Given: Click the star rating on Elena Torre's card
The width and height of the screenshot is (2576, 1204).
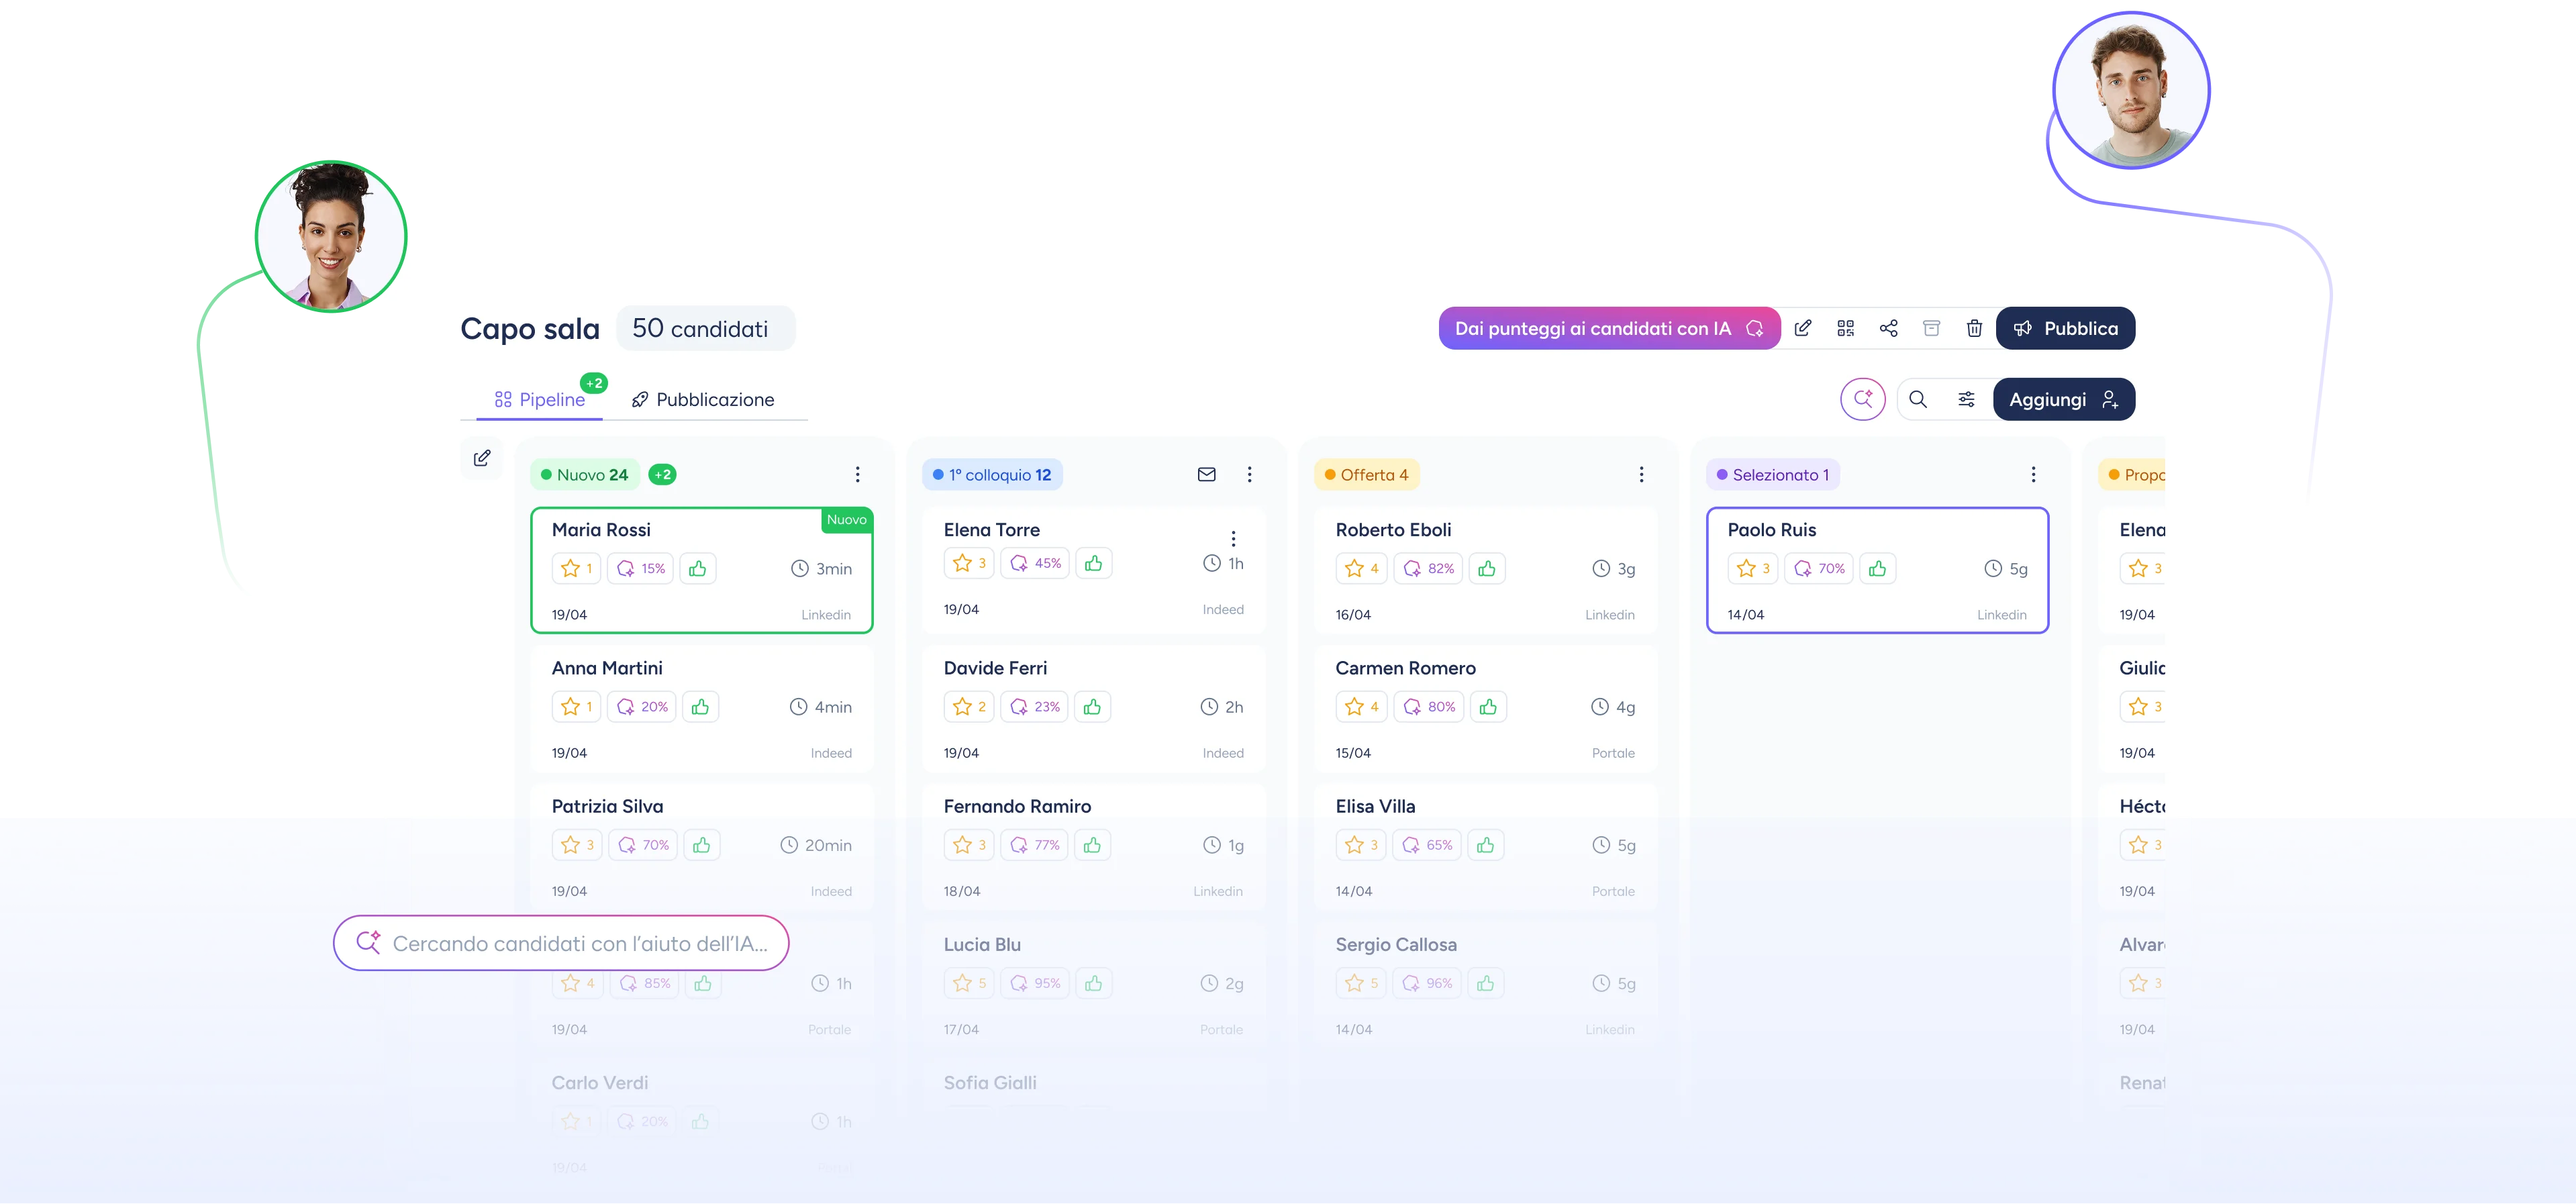Looking at the screenshot, I should (969, 563).
